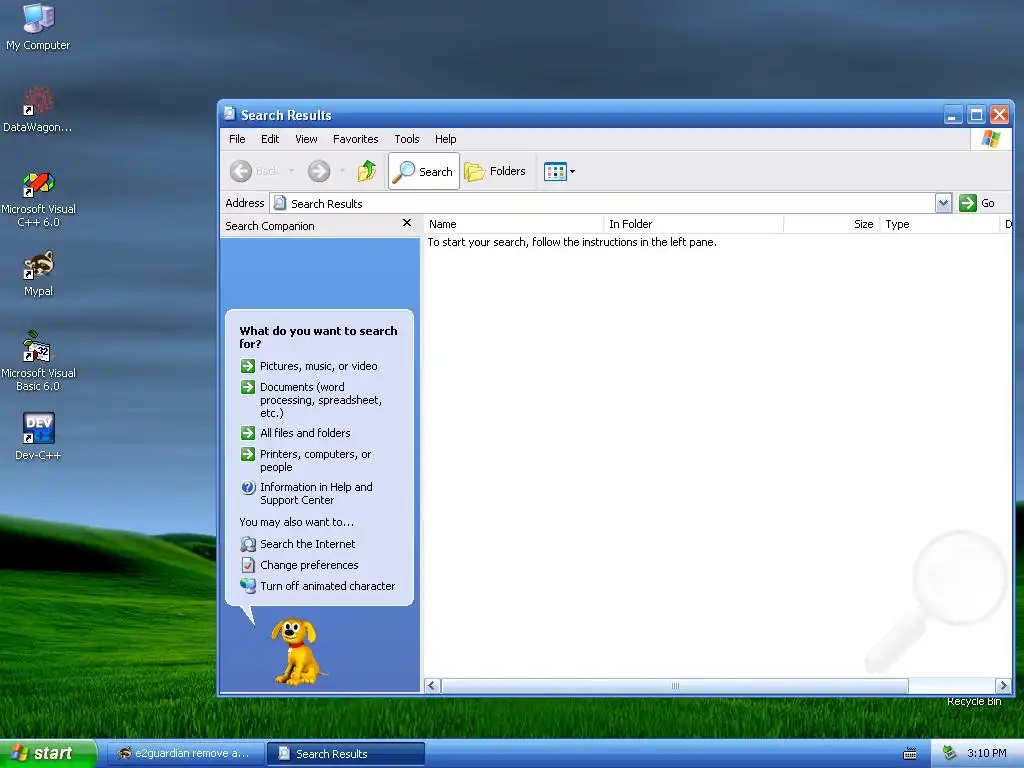Show the Folders pane
Screen dimensions: 1024x768
click(495, 171)
